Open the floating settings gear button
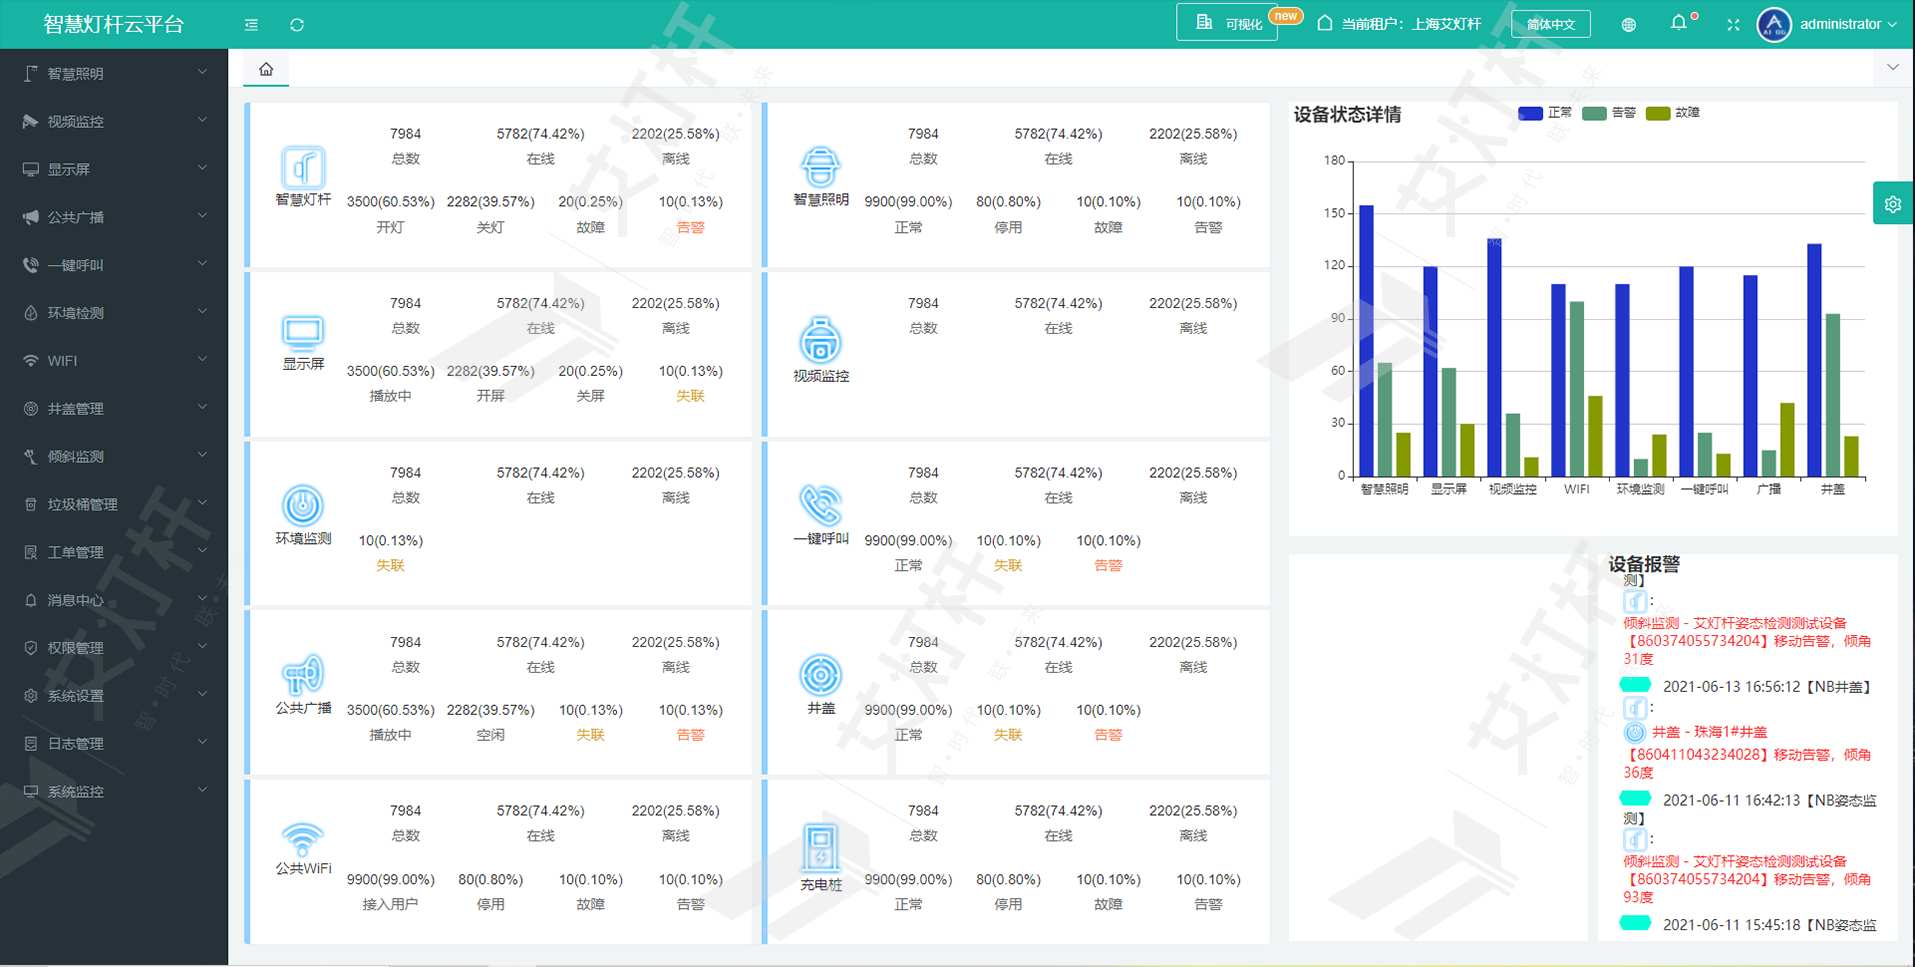This screenshot has width=1915, height=967. 1893,204
